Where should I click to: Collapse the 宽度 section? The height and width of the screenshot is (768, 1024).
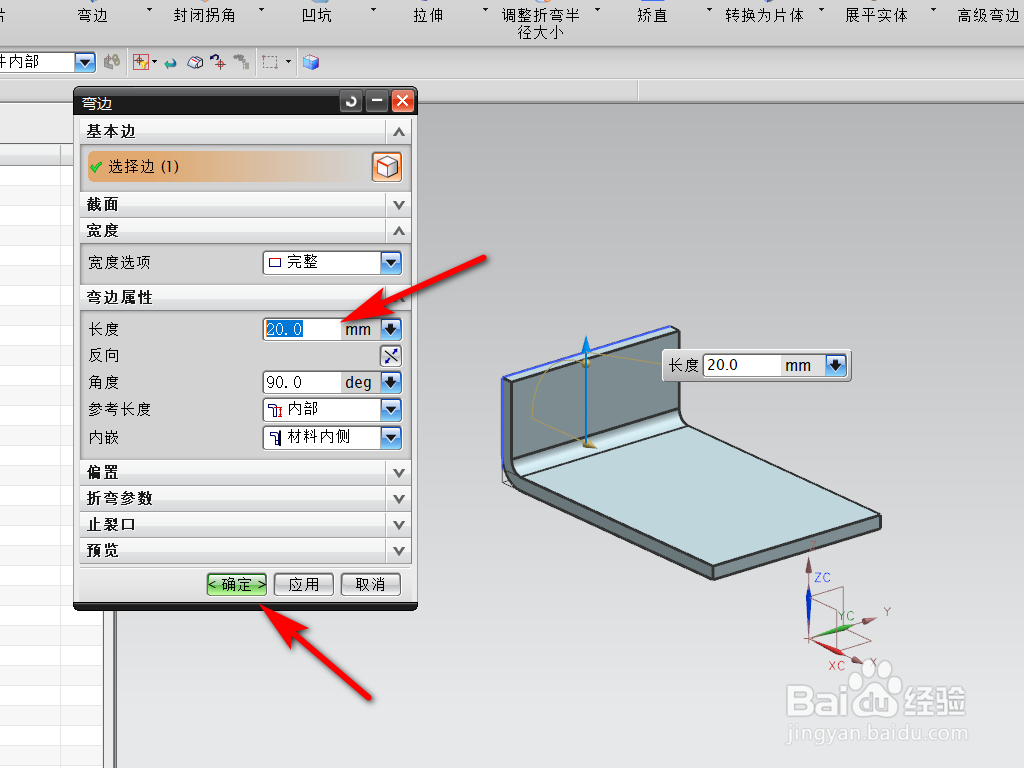tap(399, 231)
